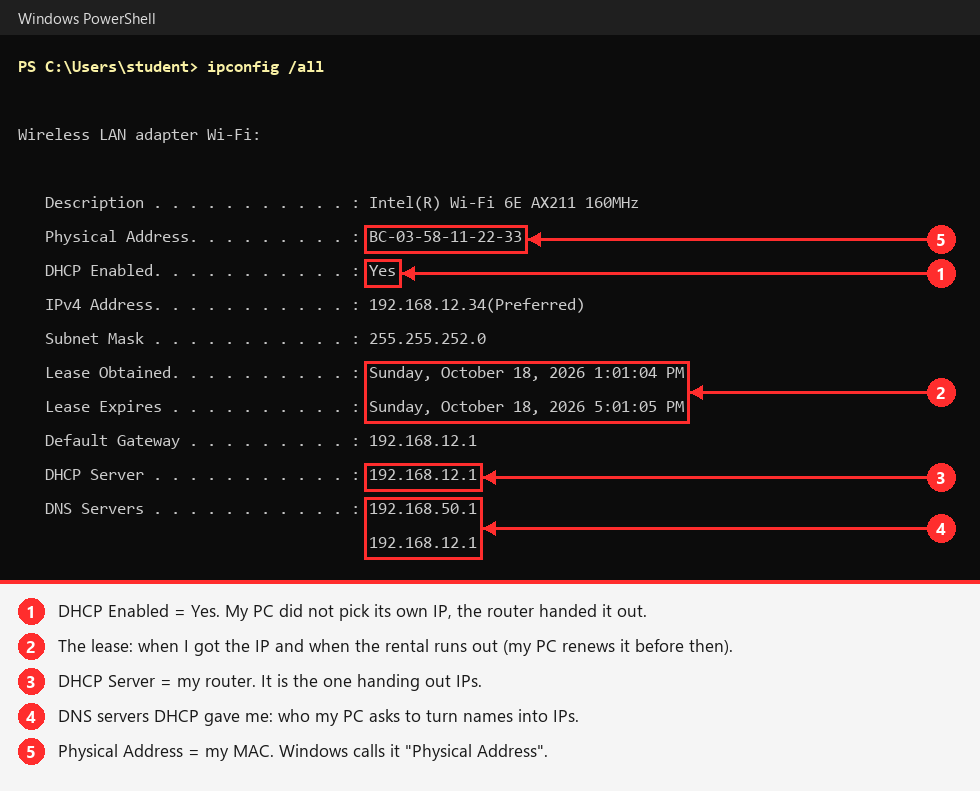Click the Default Gateway value 192.168.12.1

(422, 441)
